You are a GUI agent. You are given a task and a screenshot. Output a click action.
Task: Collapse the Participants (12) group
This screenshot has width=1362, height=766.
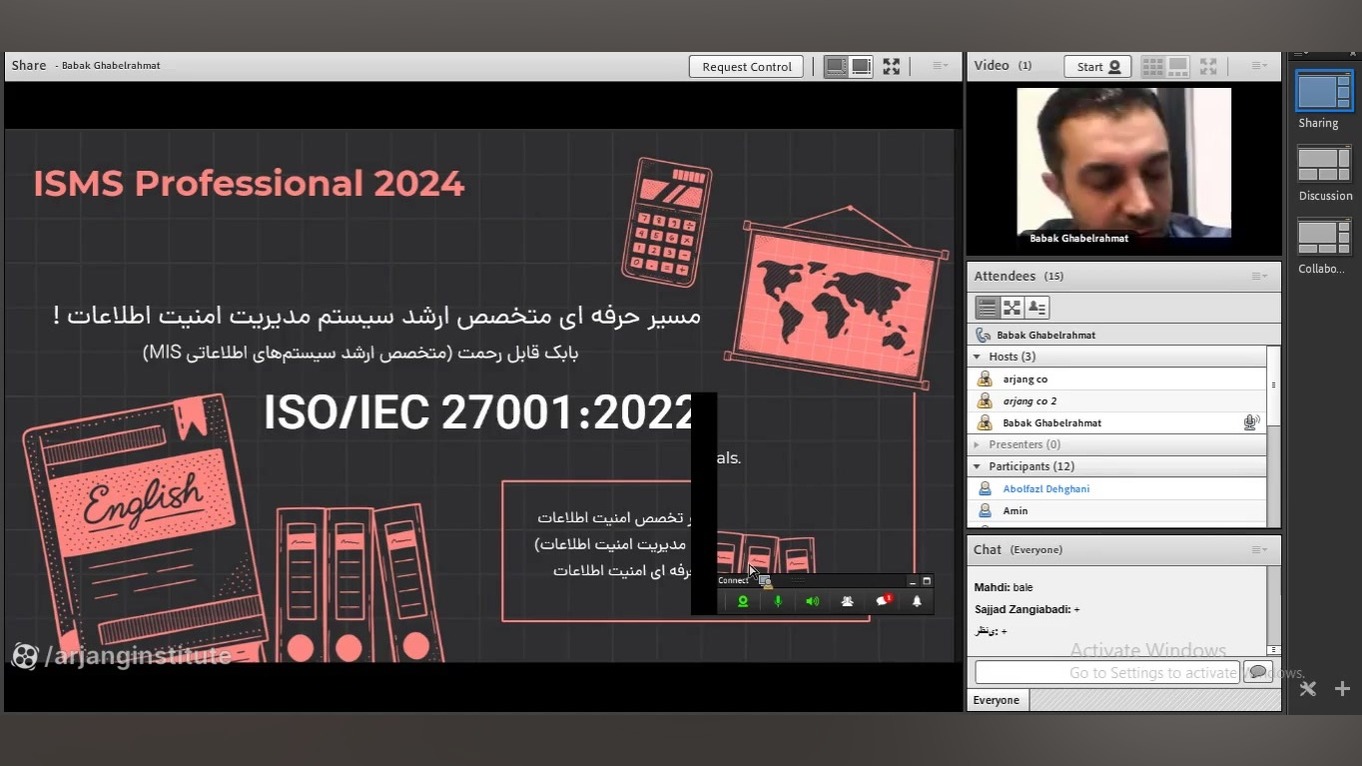point(977,467)
